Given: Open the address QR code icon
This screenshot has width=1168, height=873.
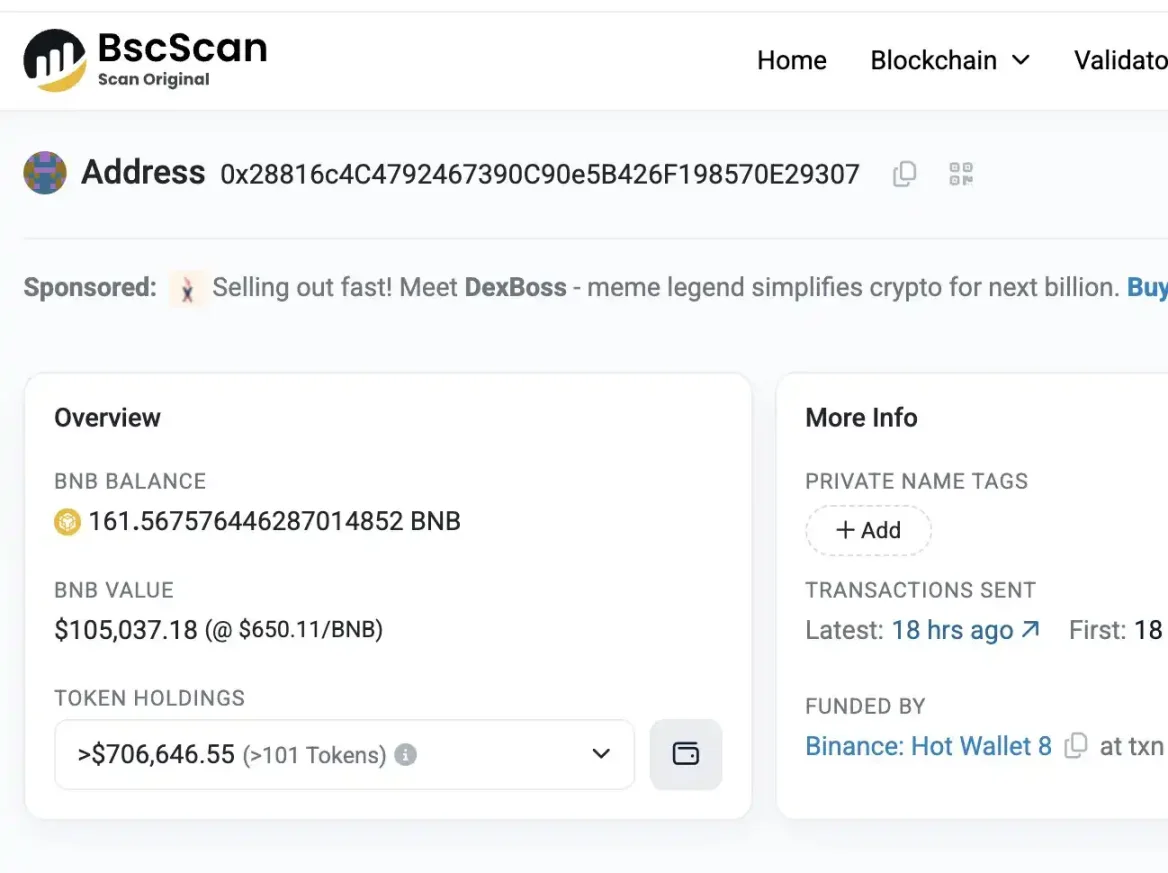Looking at the screenshot, I should 960,173.
